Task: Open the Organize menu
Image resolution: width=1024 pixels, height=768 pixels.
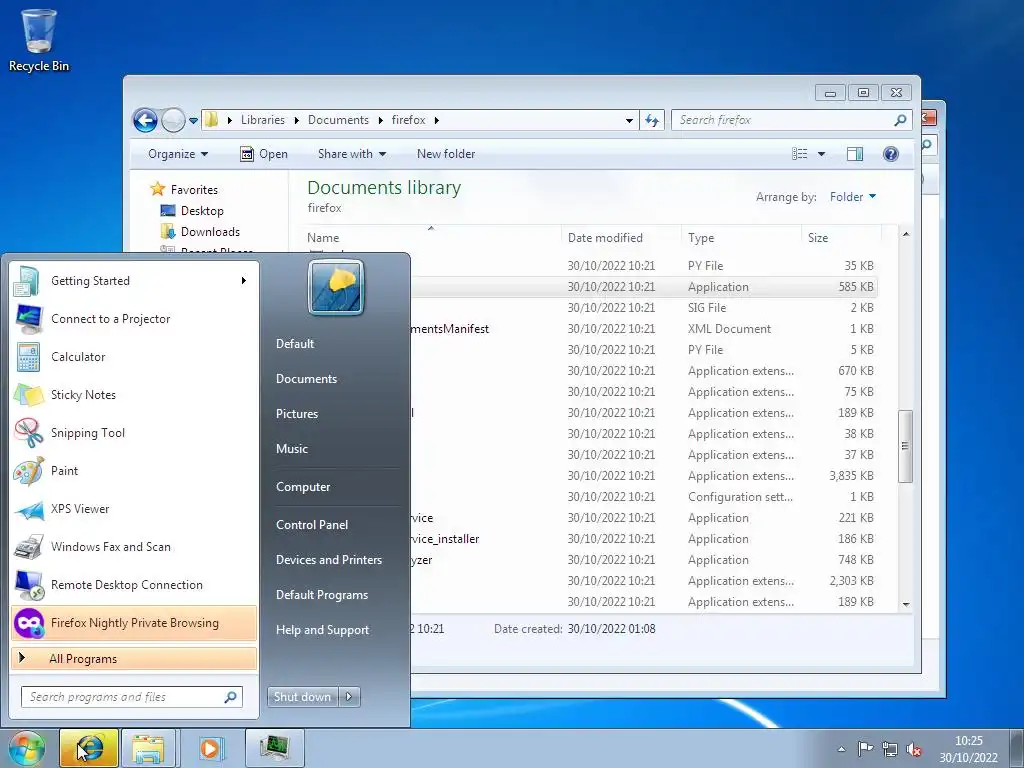Action: pos(178,154)
